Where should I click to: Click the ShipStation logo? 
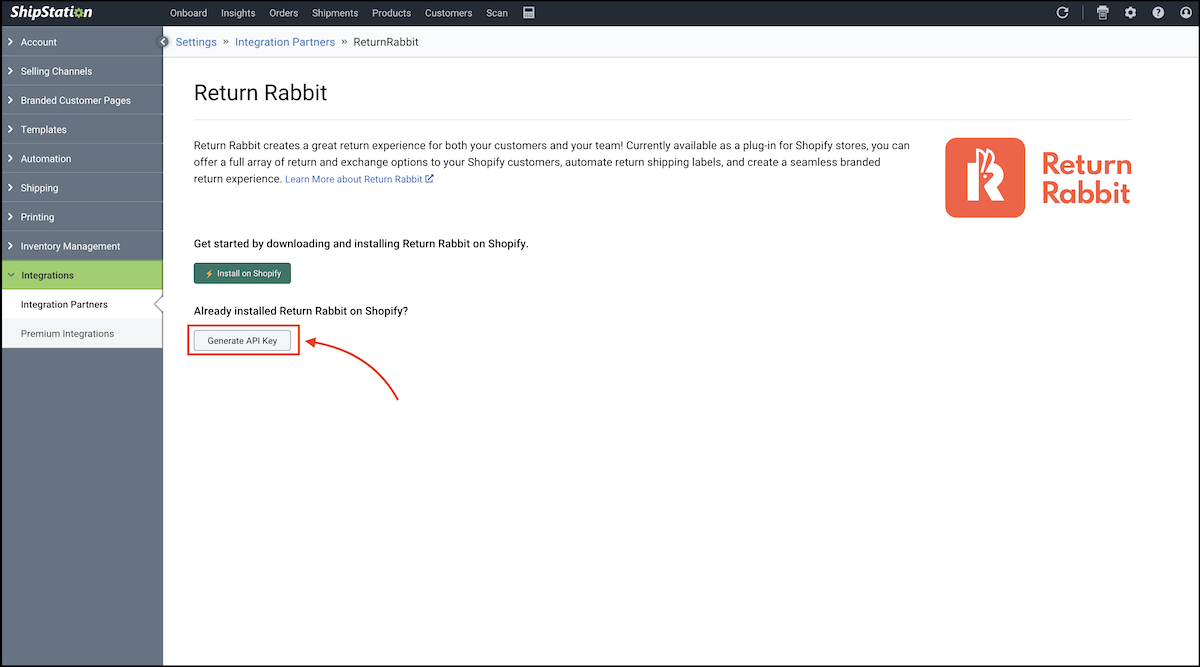(x=51, y=12)
